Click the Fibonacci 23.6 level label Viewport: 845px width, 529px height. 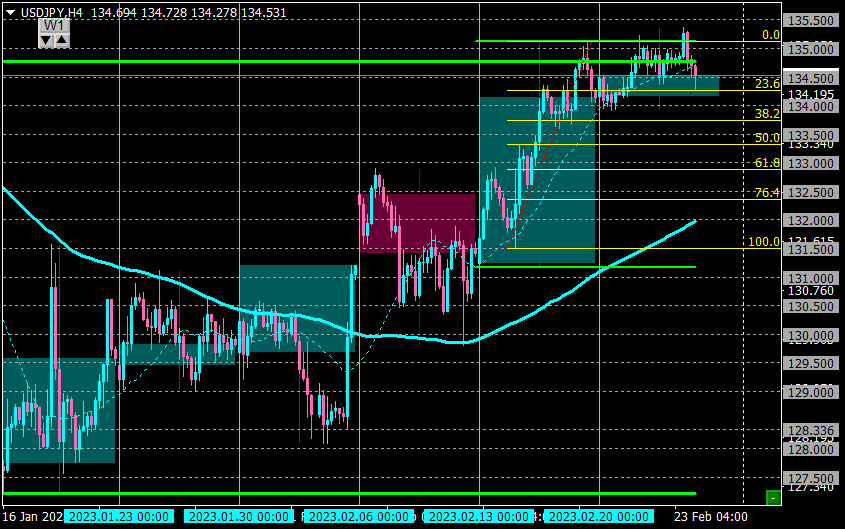click(x=767, y=83)
